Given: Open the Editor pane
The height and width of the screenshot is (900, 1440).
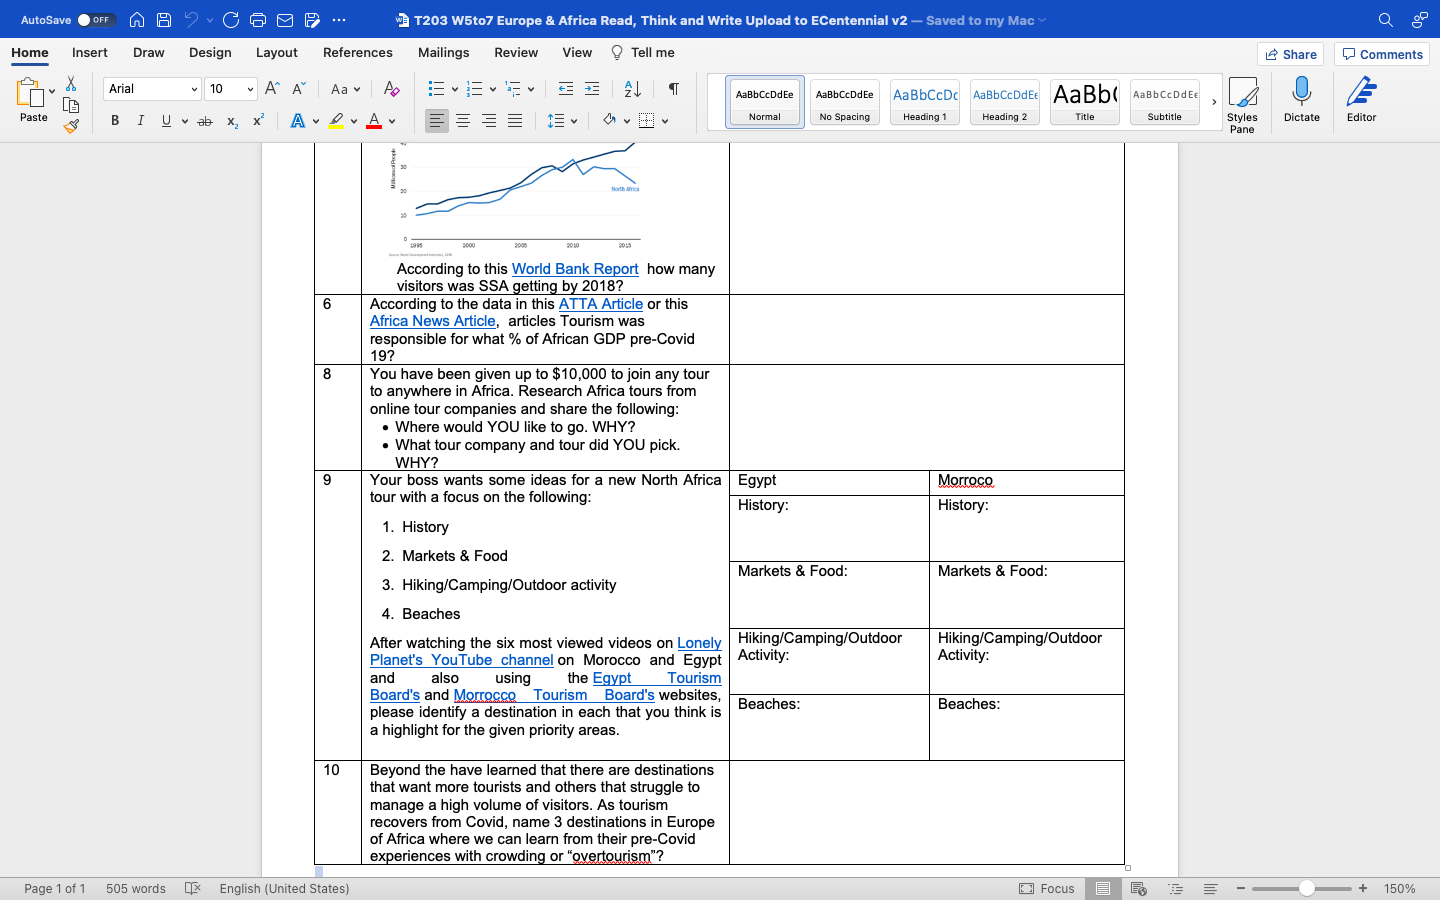Looking at the screenshot, I should (x=1362, y=100).
